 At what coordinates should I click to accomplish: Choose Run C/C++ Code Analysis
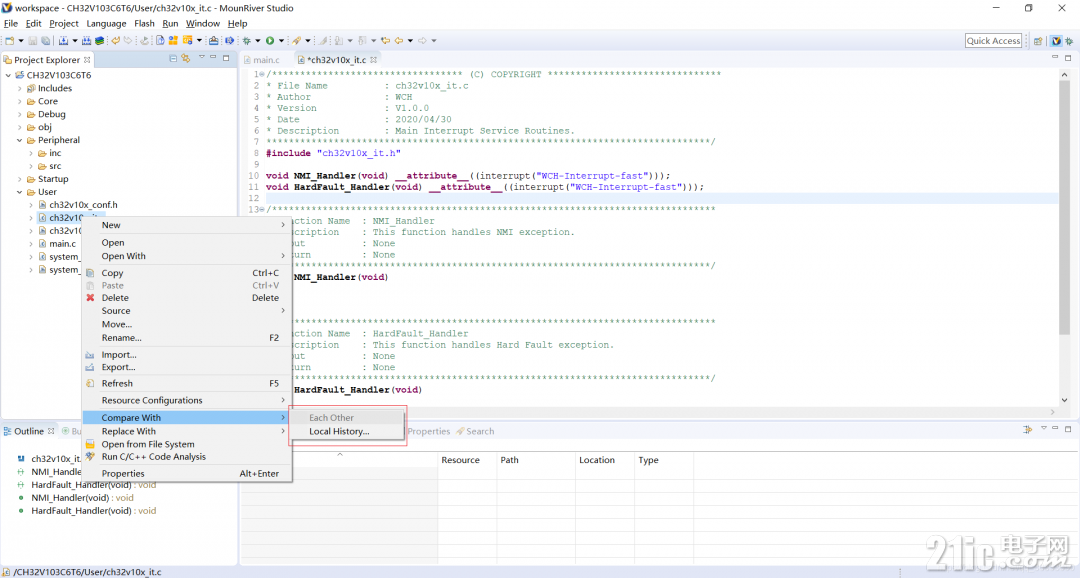(187, 457)
